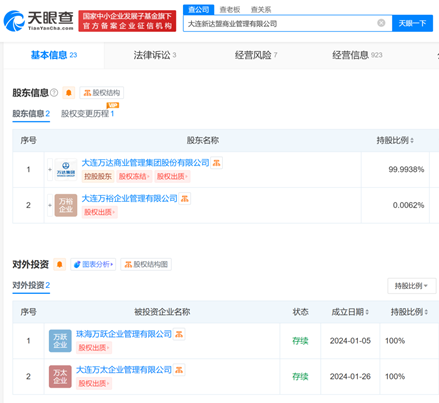Screen dimensions: 439x403
Task: Open equity structure icon next to 大连万裕企业管理
Action: click(x=185, y=199)
